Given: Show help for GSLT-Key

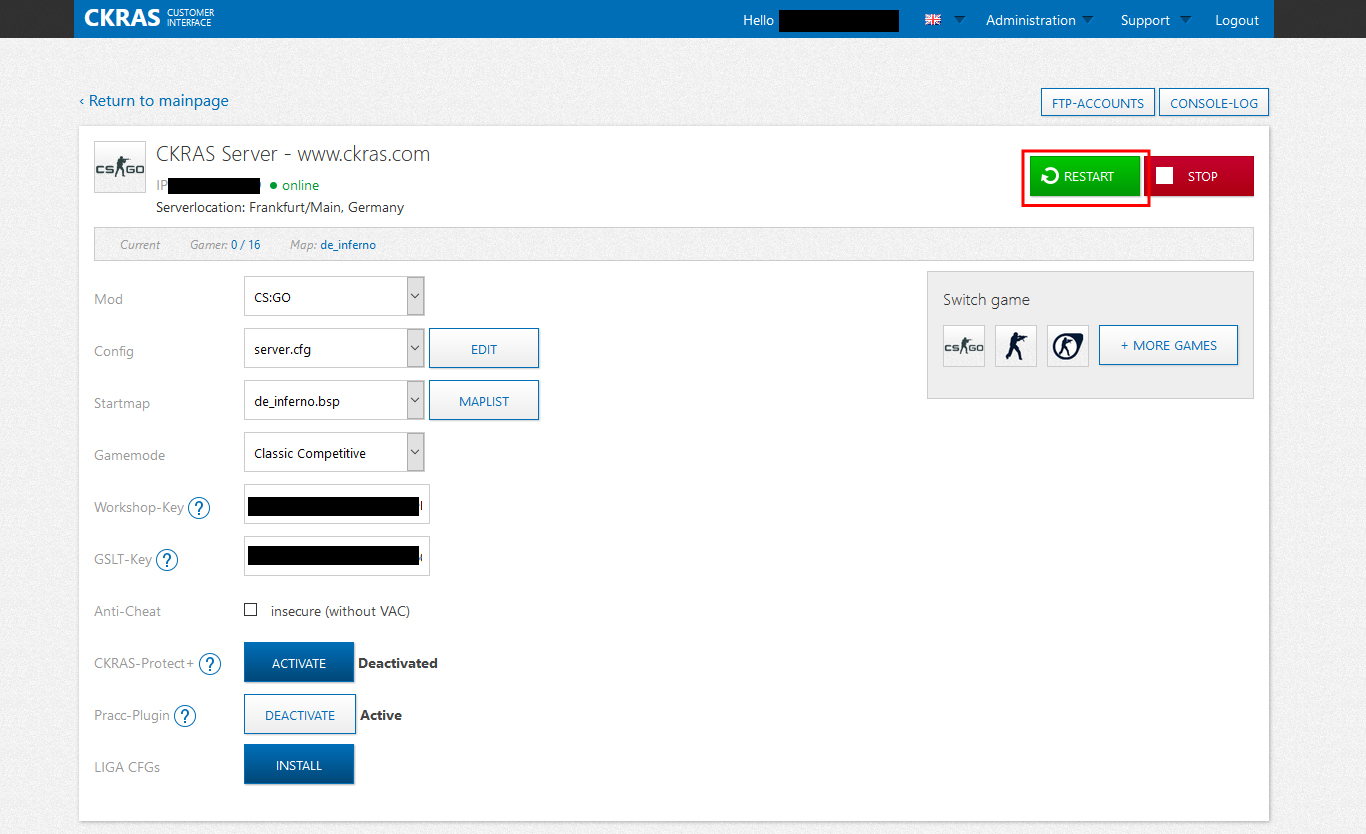Looking at the screenshot, I should pos(167,560).
